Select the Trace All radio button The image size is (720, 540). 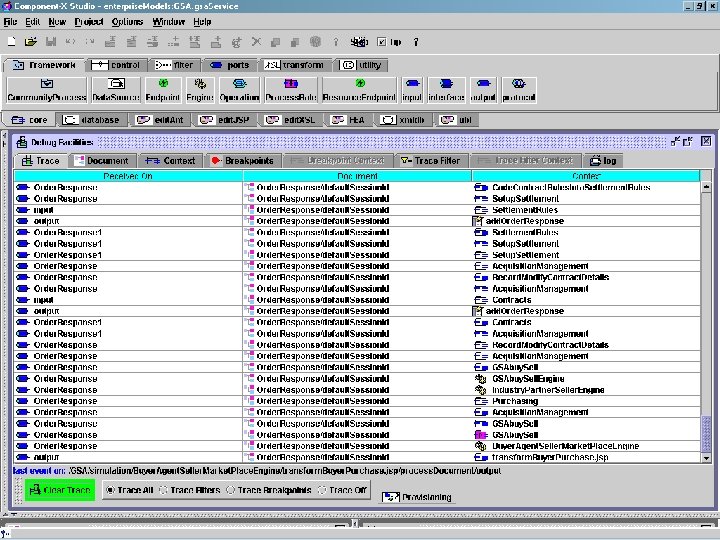(110, 490)
